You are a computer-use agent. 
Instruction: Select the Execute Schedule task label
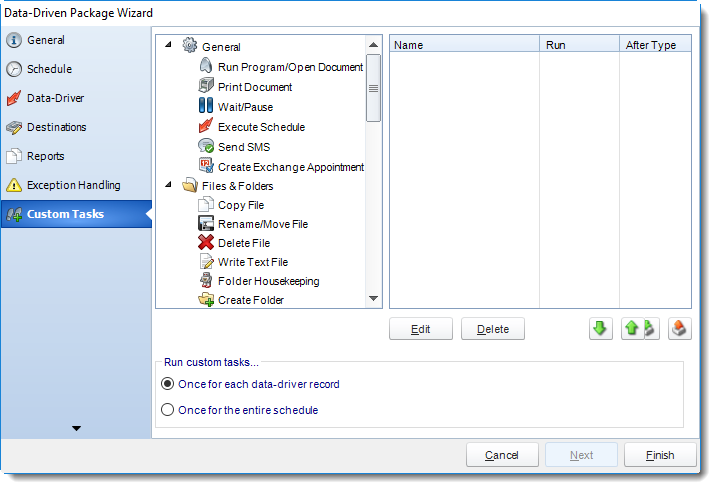point(262,127)
